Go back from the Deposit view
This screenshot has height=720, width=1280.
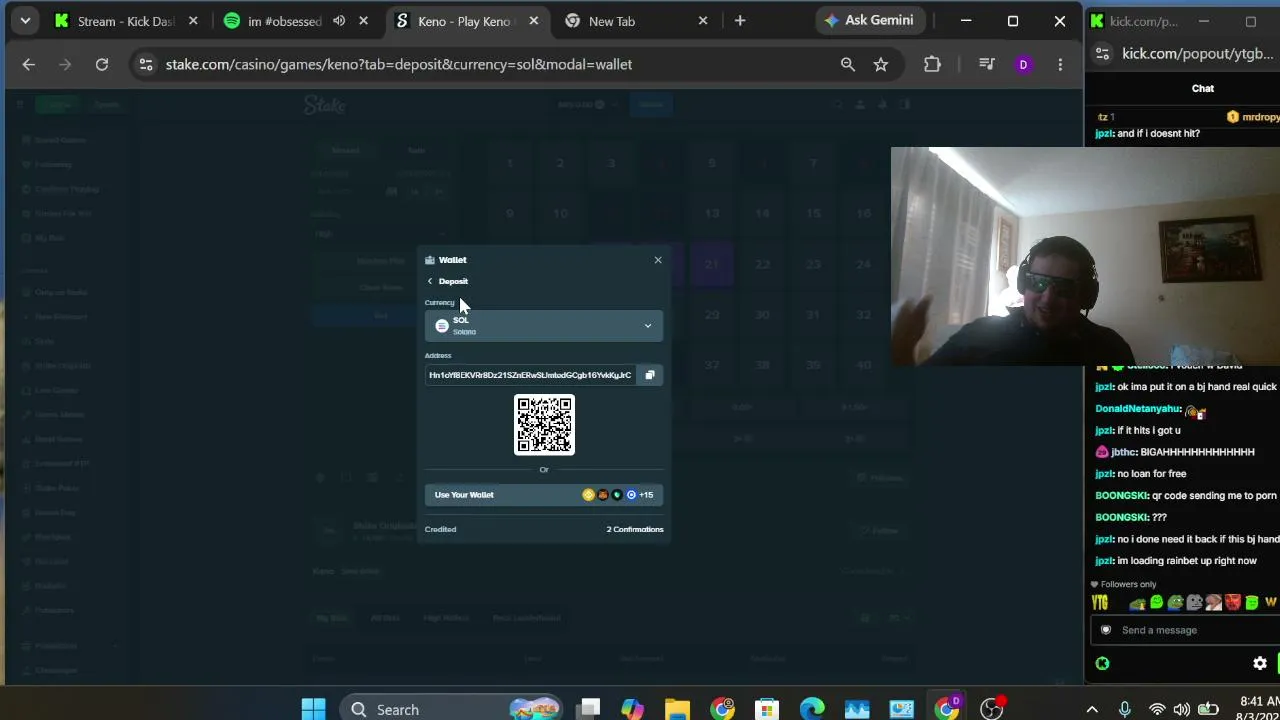click(430, 281)
